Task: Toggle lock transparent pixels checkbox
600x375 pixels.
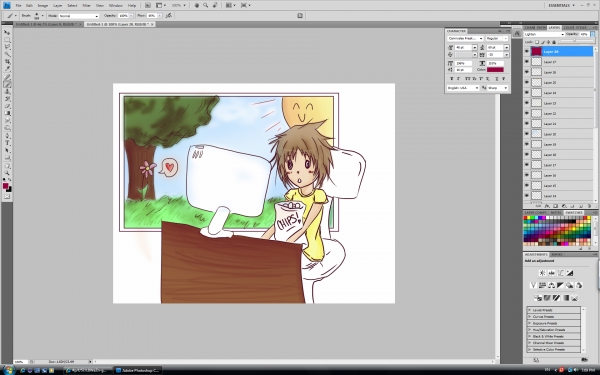Action: tap(537, 42)
